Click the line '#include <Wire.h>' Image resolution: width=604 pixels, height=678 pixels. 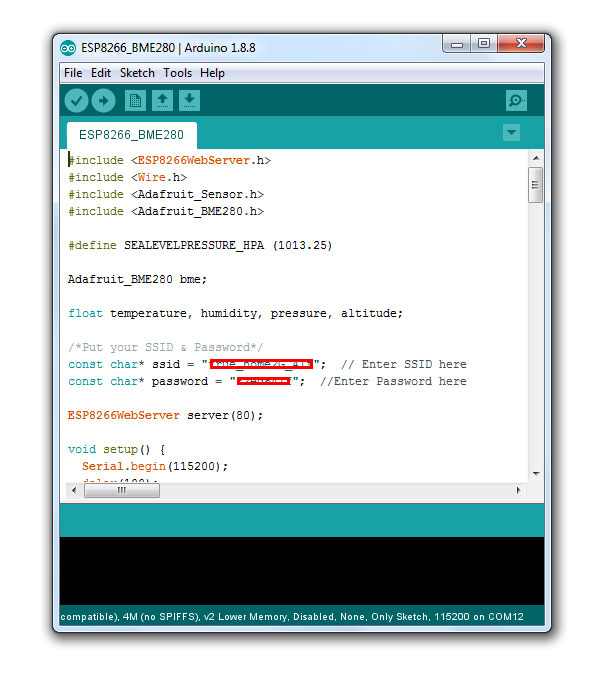pos(128,177)
